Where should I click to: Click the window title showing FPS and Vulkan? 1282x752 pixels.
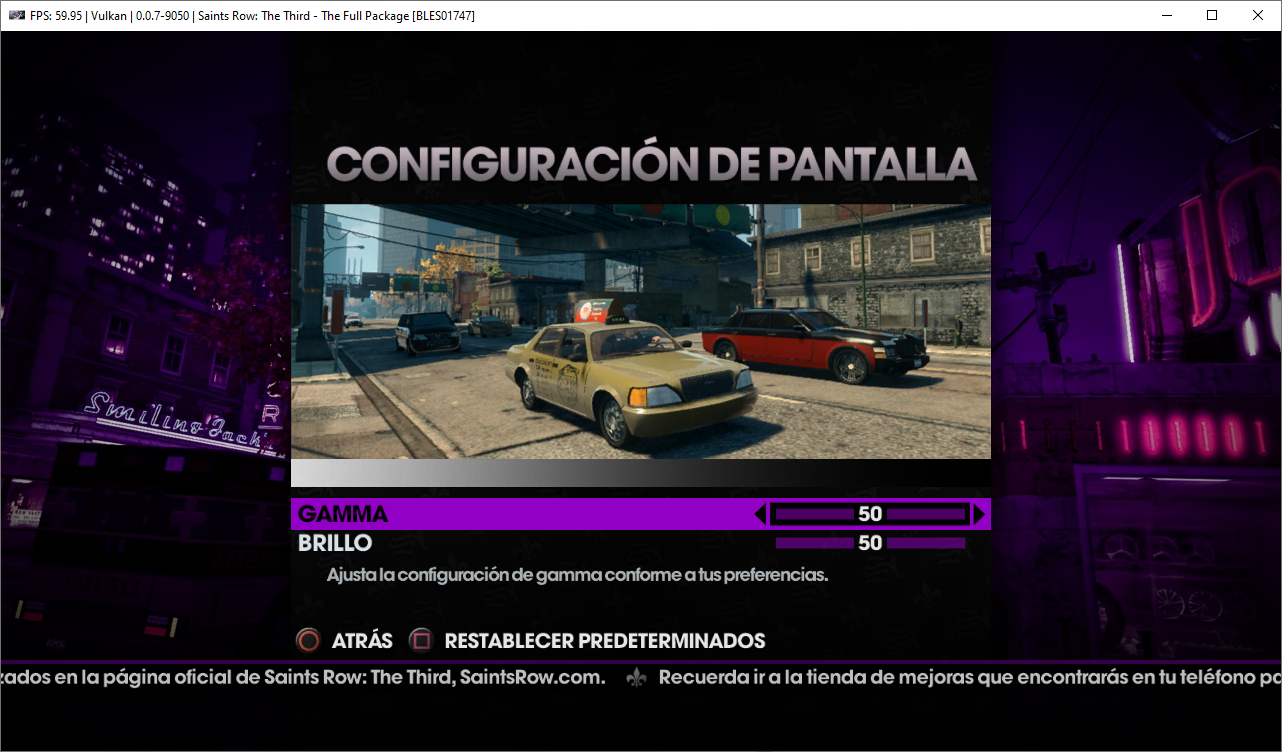coord(252,15)
